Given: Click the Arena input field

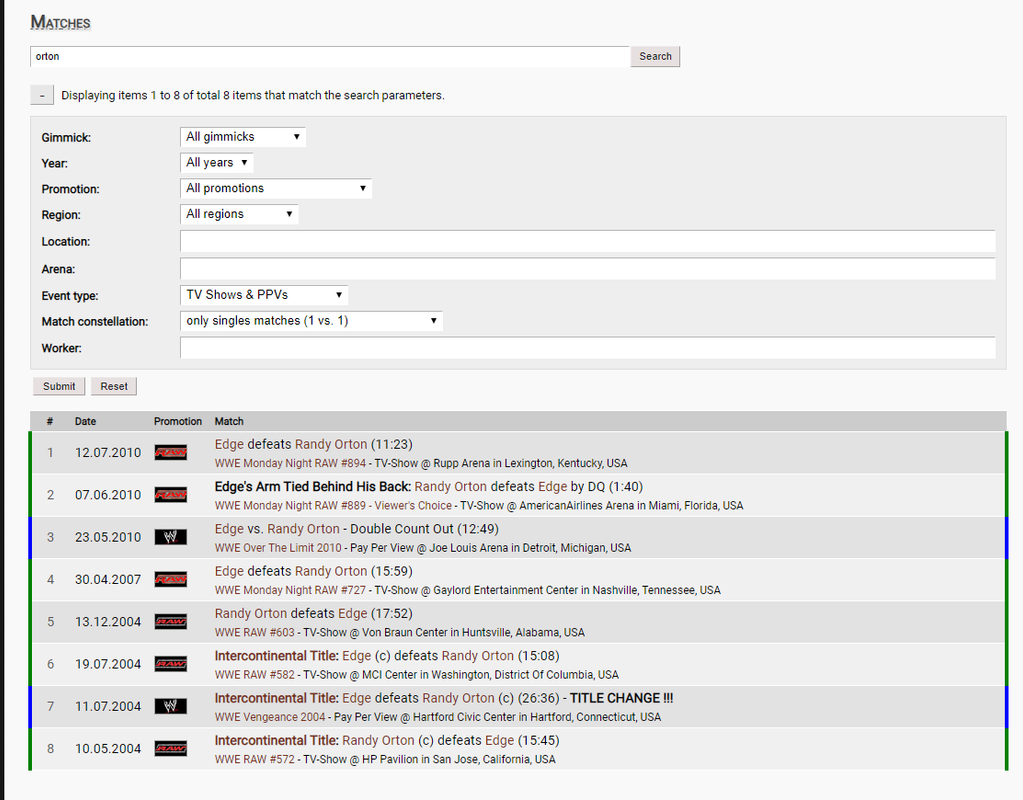Looking at the screenshot, I should click(588, 268).
